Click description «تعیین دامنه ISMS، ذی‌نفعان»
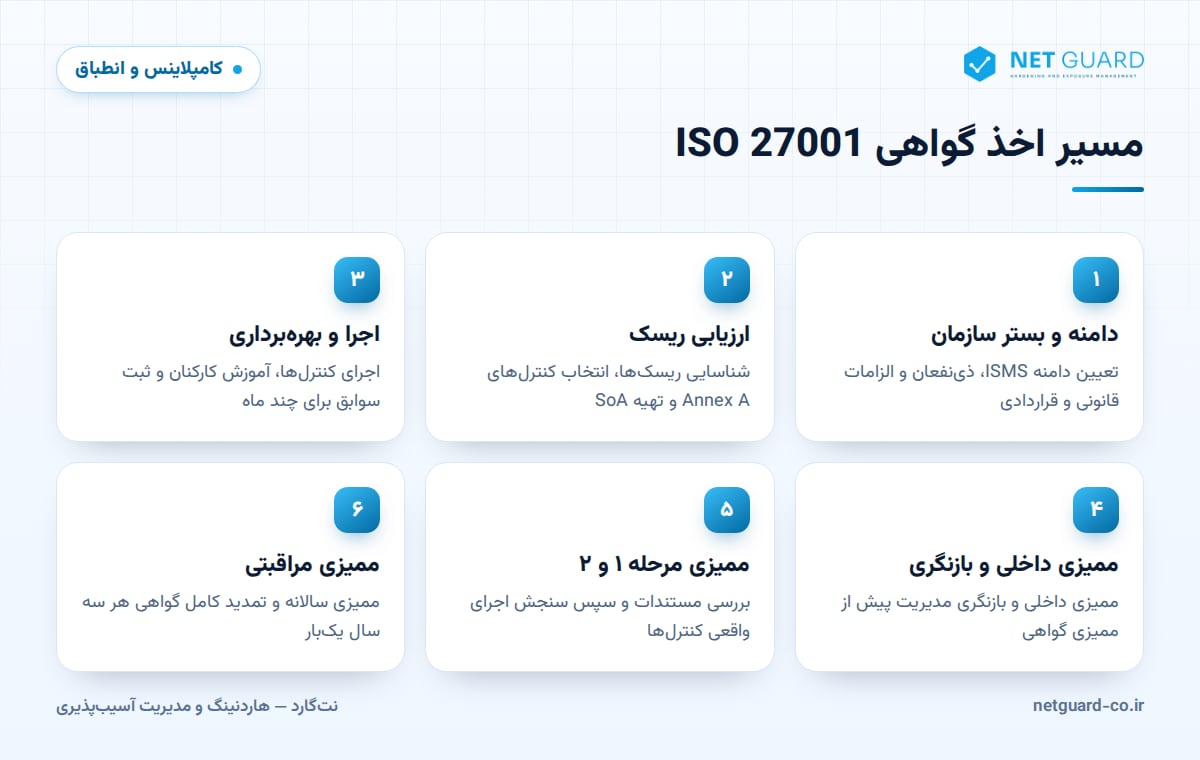The height and width of the screenshot is (760, 1200). [980, 386]
